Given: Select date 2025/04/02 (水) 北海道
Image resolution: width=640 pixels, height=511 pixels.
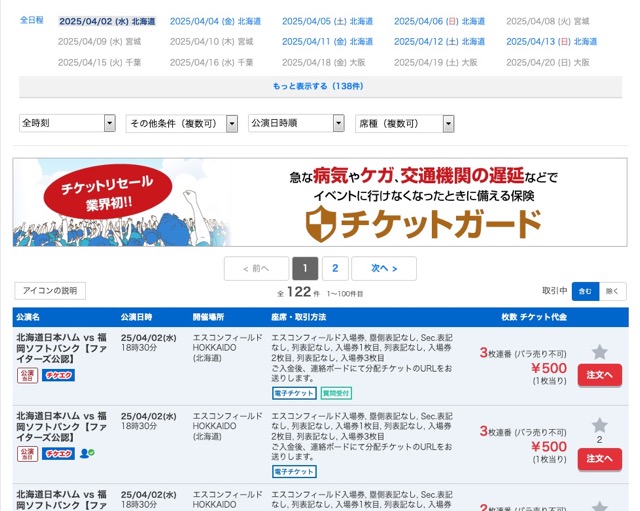Looking at the screenshot, I should (x=107, y=21).
